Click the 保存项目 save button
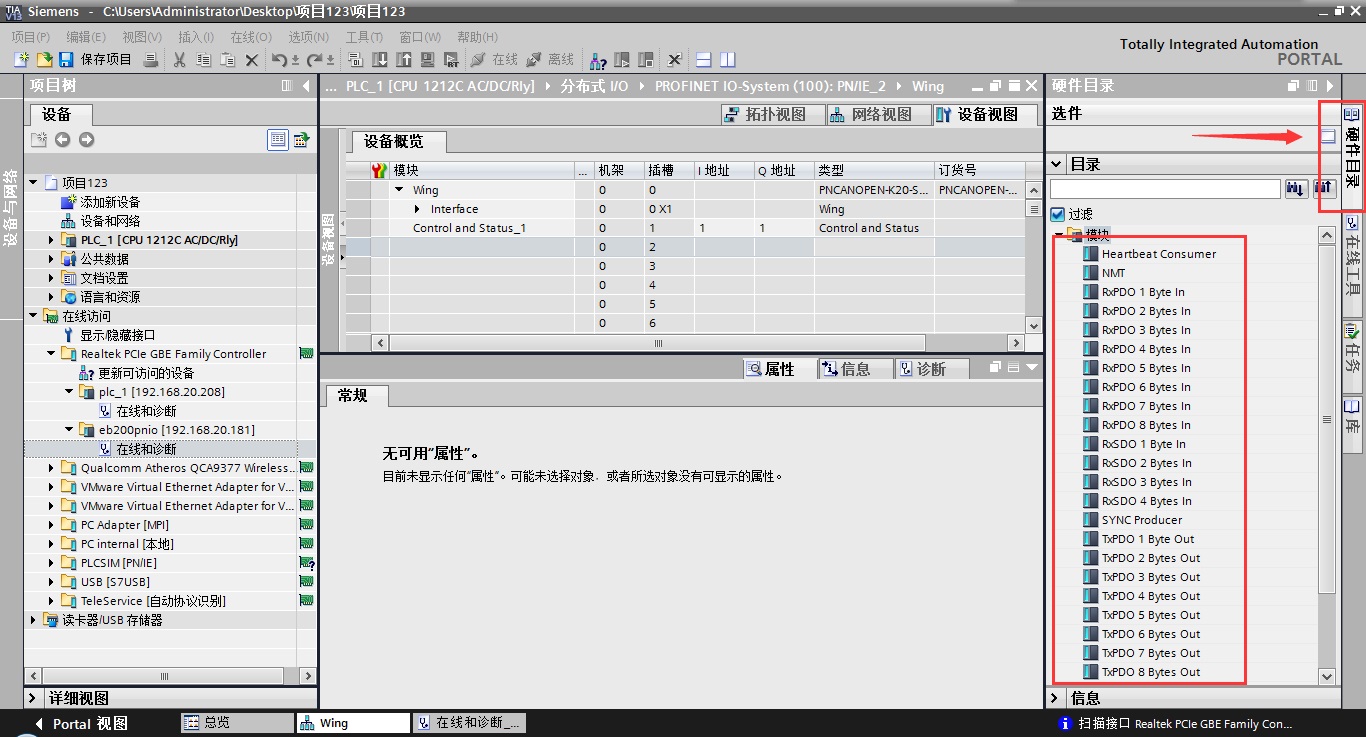This screenshot has width=1366, height=737. point(95,60)
